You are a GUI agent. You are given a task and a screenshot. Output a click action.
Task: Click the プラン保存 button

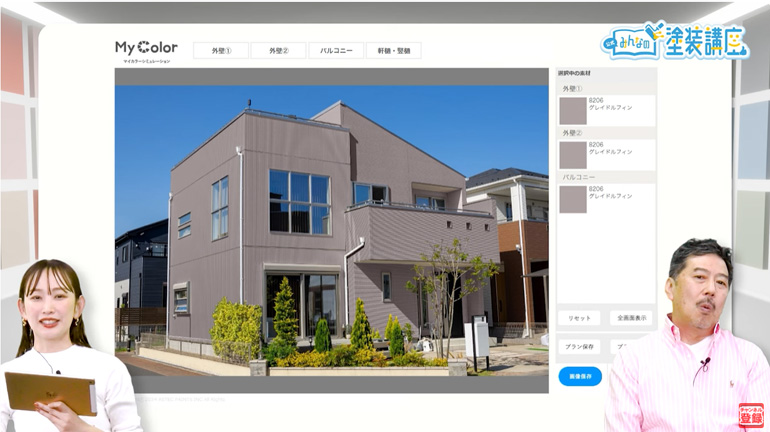tap(579, 346)
